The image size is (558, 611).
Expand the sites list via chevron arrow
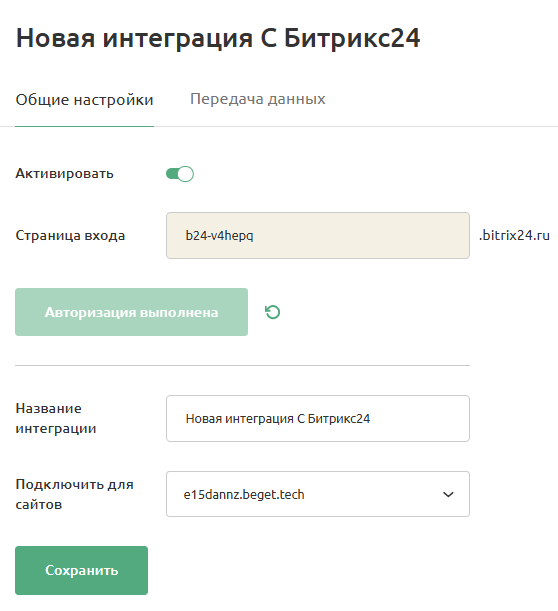coord(448,494)
